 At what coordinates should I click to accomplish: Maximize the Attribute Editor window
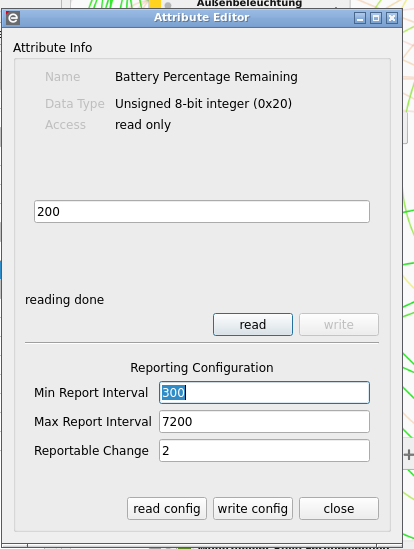point(376,18)
